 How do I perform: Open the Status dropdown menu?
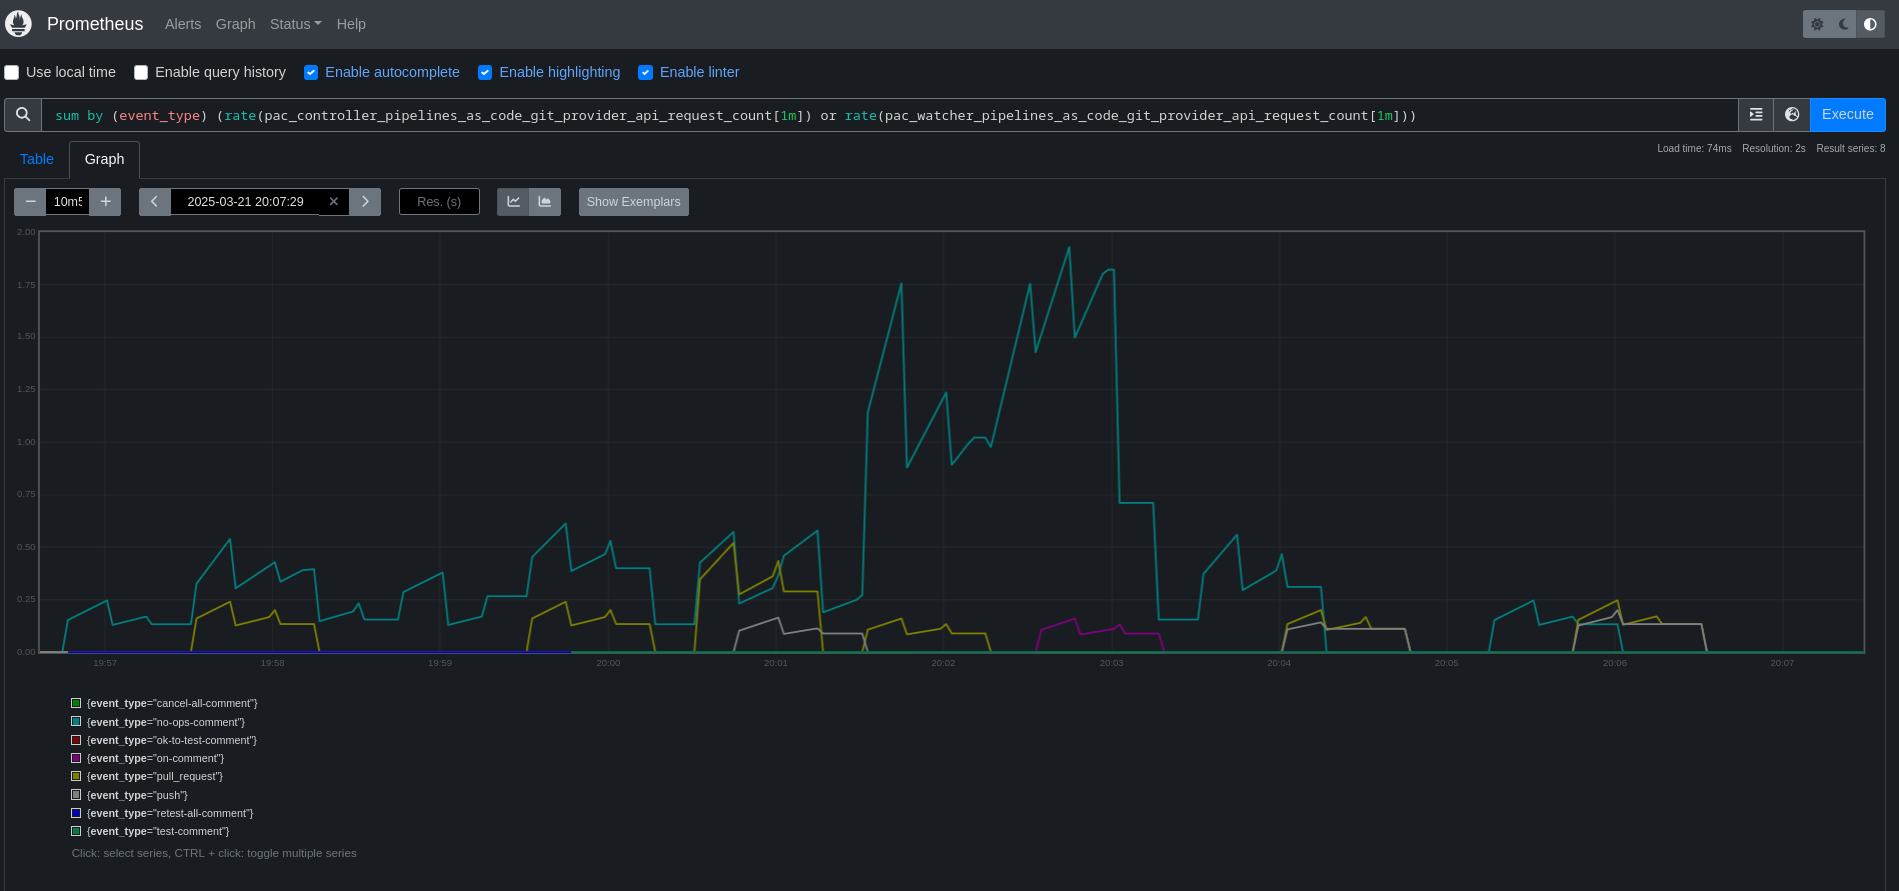coord(295,24)
